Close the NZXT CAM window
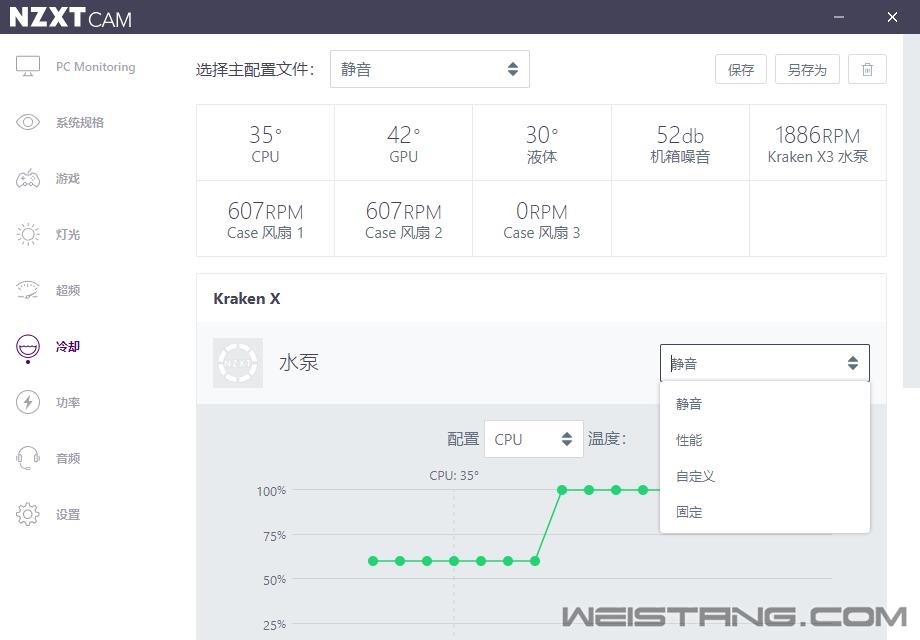The height and width of the screenshot is (640, 920). pyautogui.click(x=892, y=17)
